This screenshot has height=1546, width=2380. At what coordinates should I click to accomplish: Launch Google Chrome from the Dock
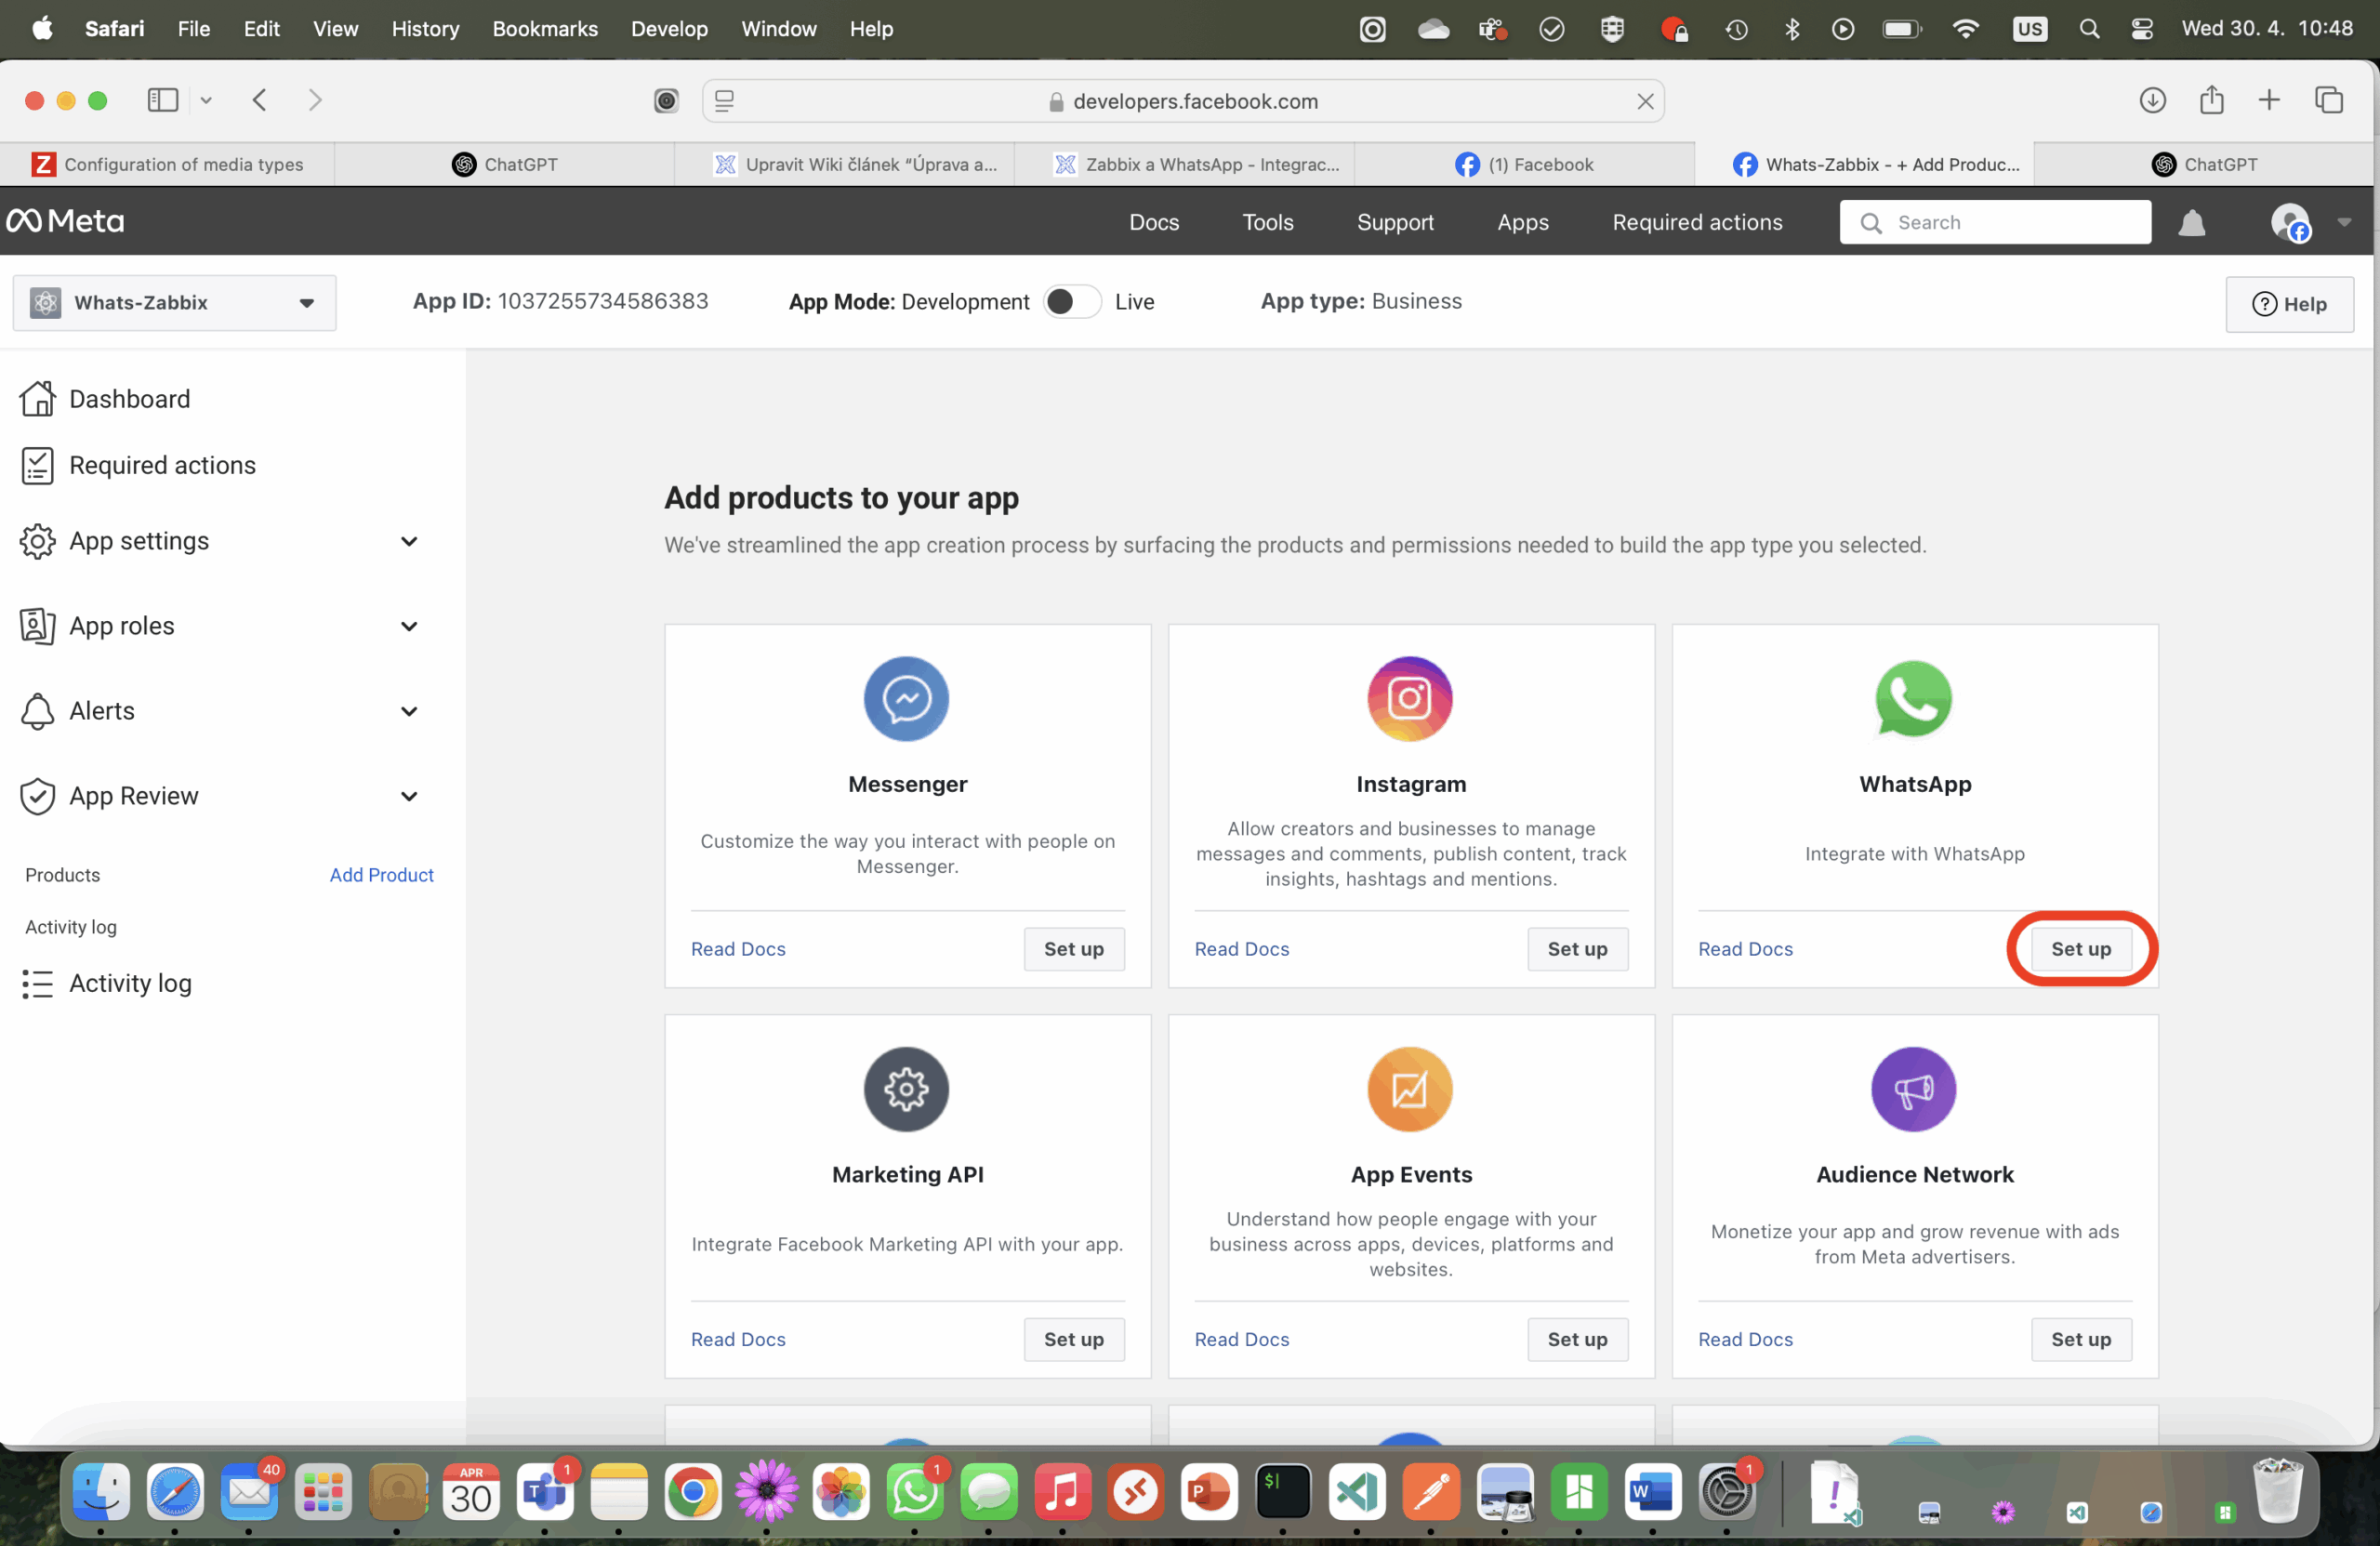692,1492
